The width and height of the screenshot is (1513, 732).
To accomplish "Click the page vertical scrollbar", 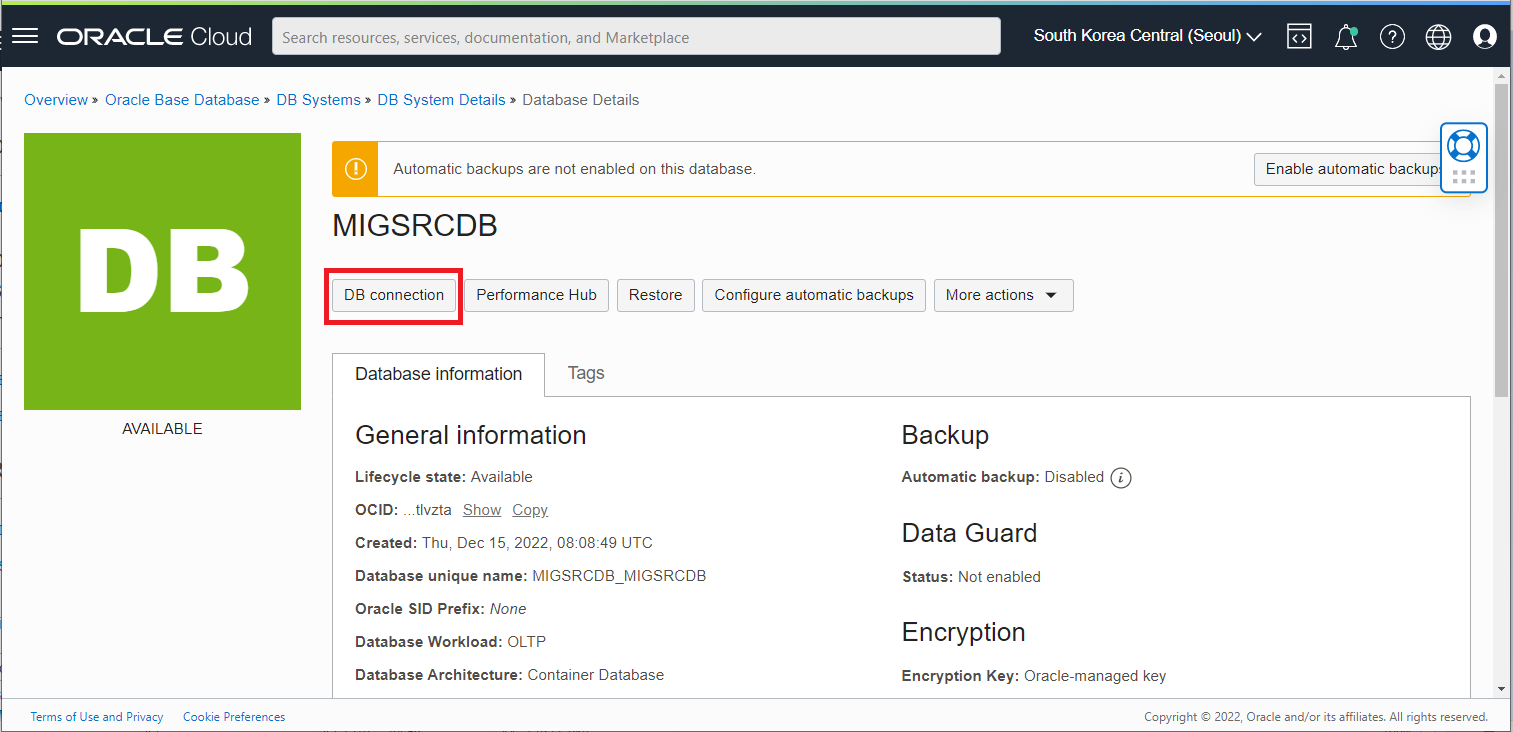I will pyautogui.click(x=1501, y=239).
